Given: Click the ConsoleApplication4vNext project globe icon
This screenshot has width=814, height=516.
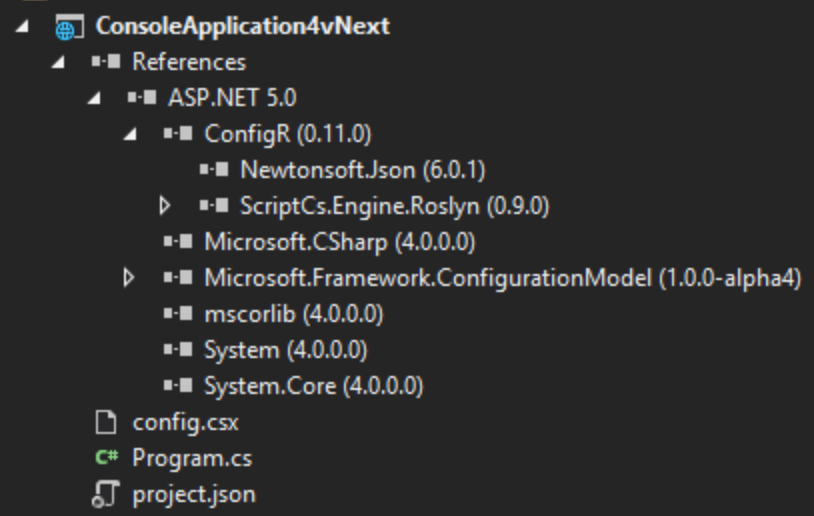Looking at the screenshot, I should 69,28.
